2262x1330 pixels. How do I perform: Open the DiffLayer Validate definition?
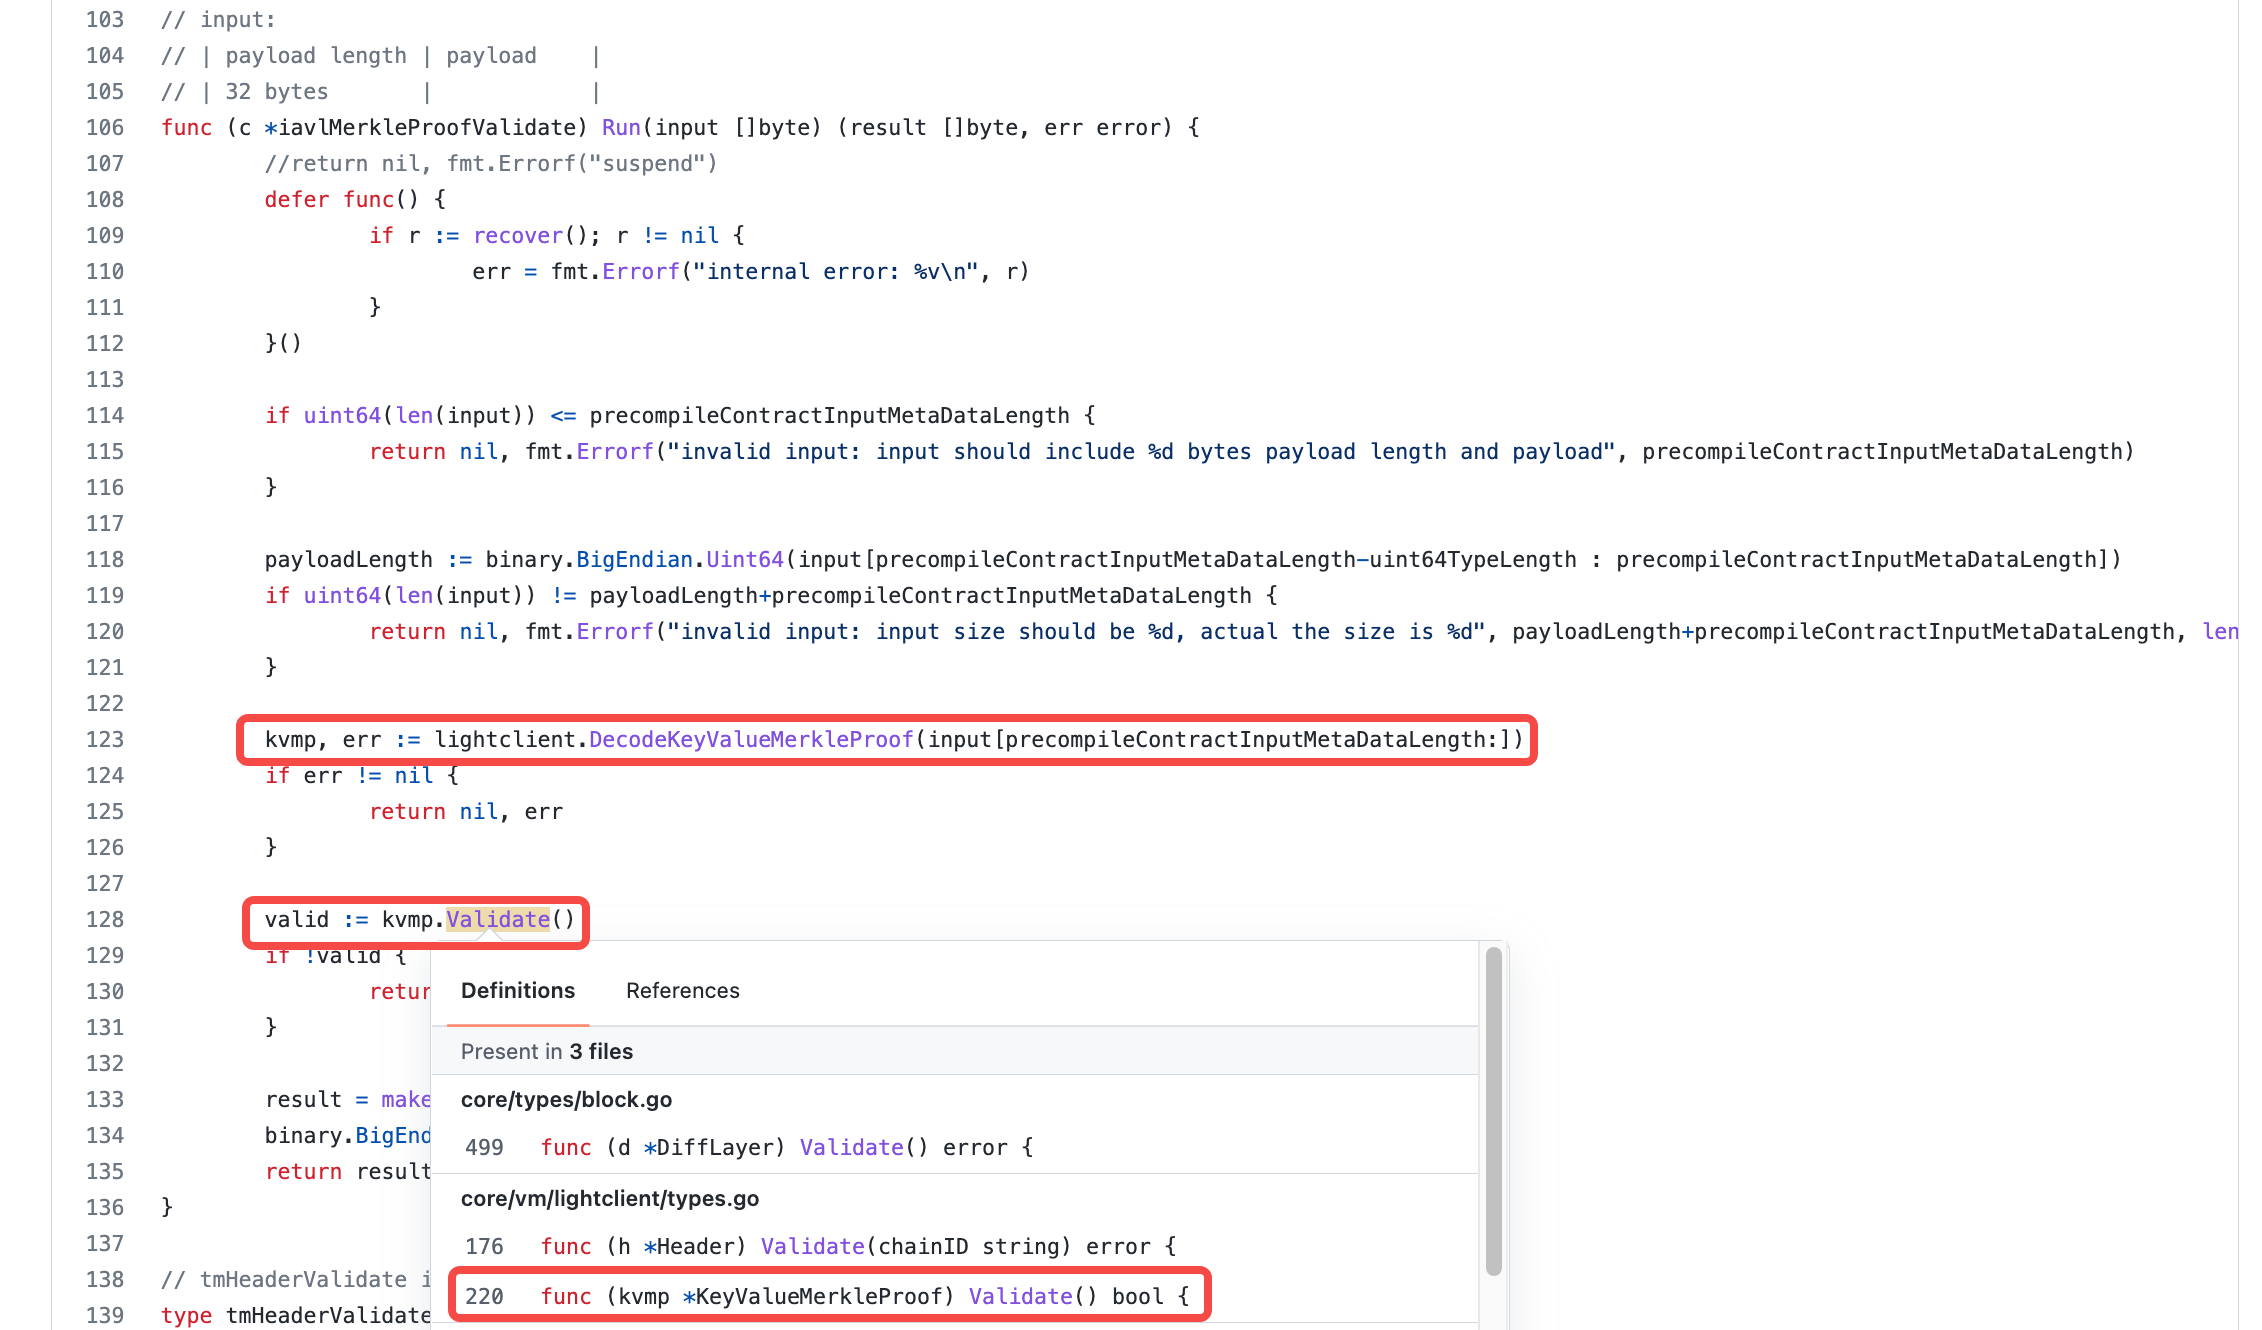[x=851, y=1147]
